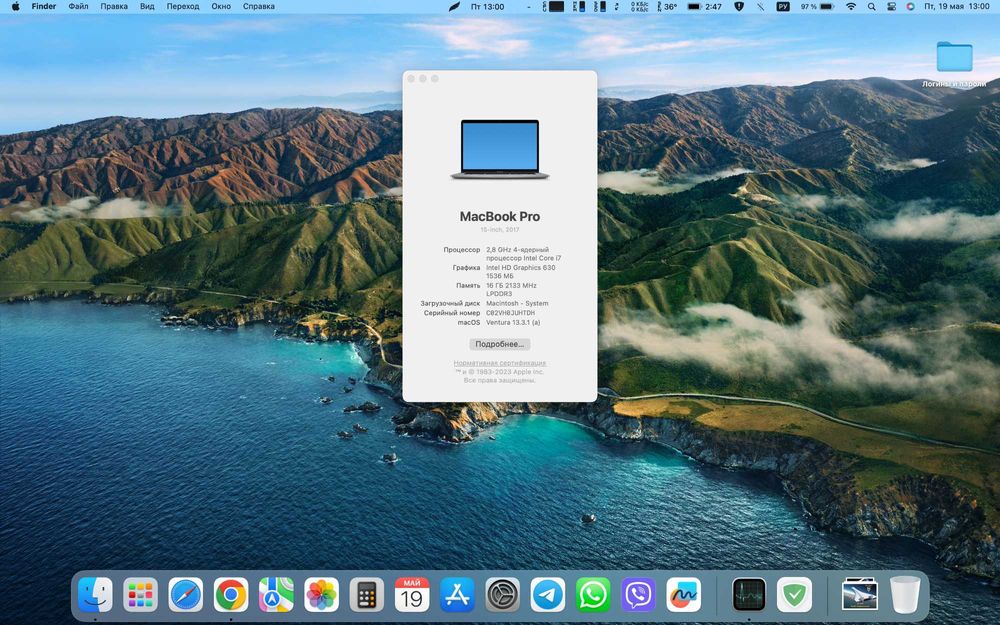This screenshot has height=625, width=1000.
Task: Launch WhatsApp from the Dock
Action: click(x=593, y=595)
